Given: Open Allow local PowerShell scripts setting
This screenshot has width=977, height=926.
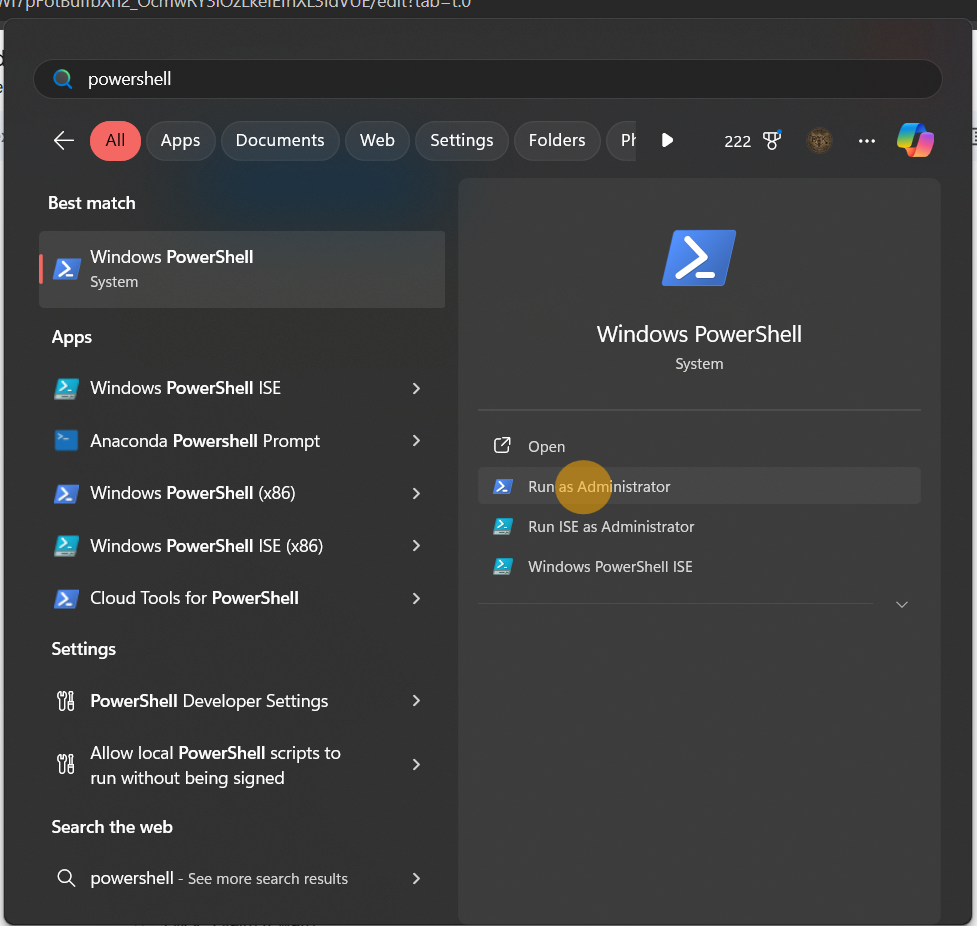Looking at the screenshot, I should tap(242, 765).
